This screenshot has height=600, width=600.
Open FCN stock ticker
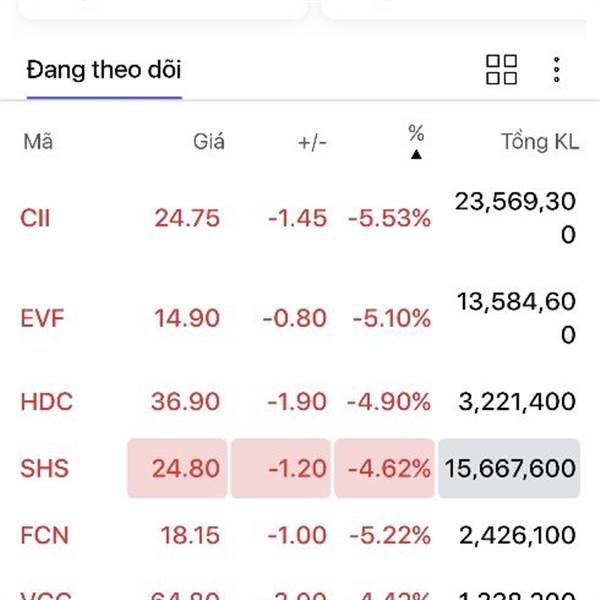[x=44, y=535]
